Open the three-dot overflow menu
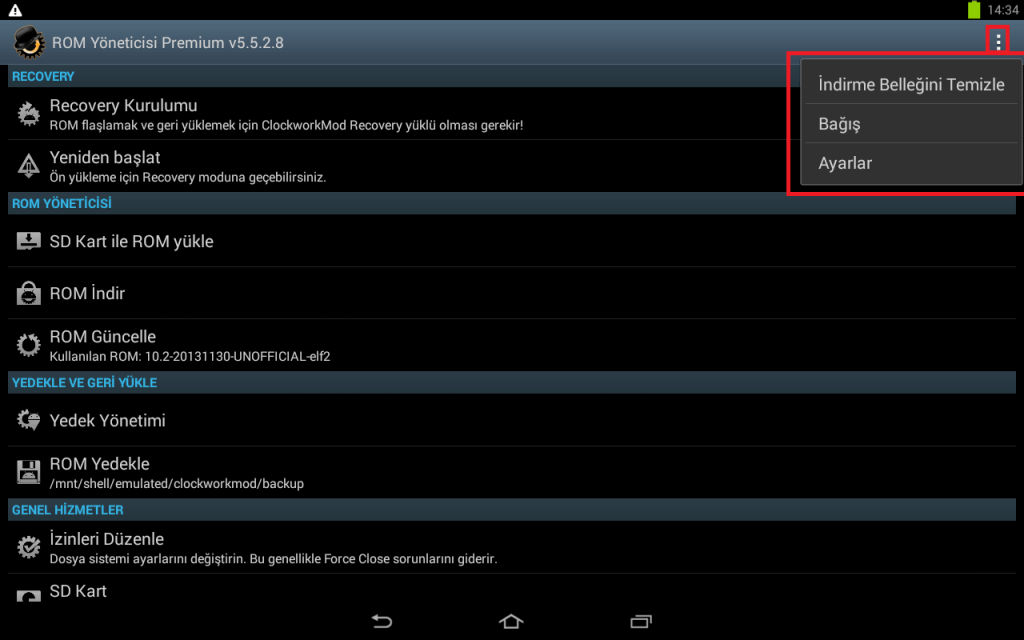Screen dimensions: 1024x640 998,42
